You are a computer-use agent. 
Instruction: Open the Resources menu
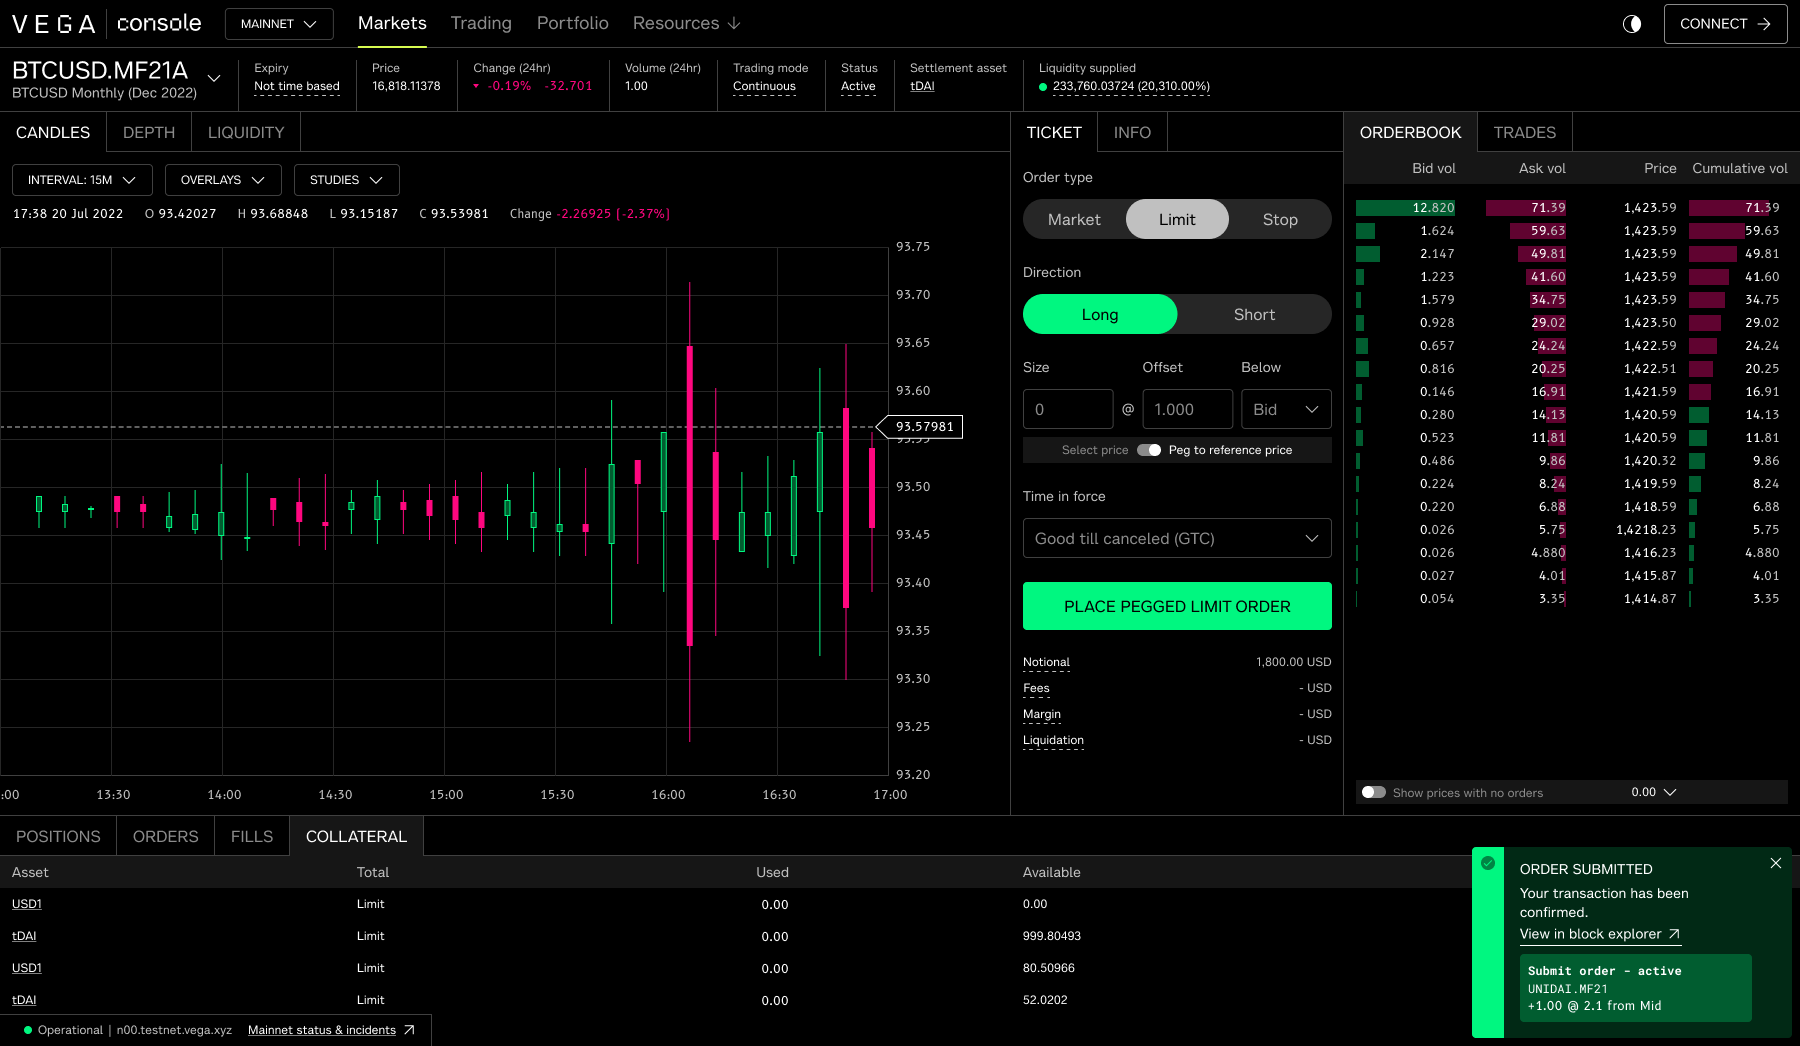687,23
